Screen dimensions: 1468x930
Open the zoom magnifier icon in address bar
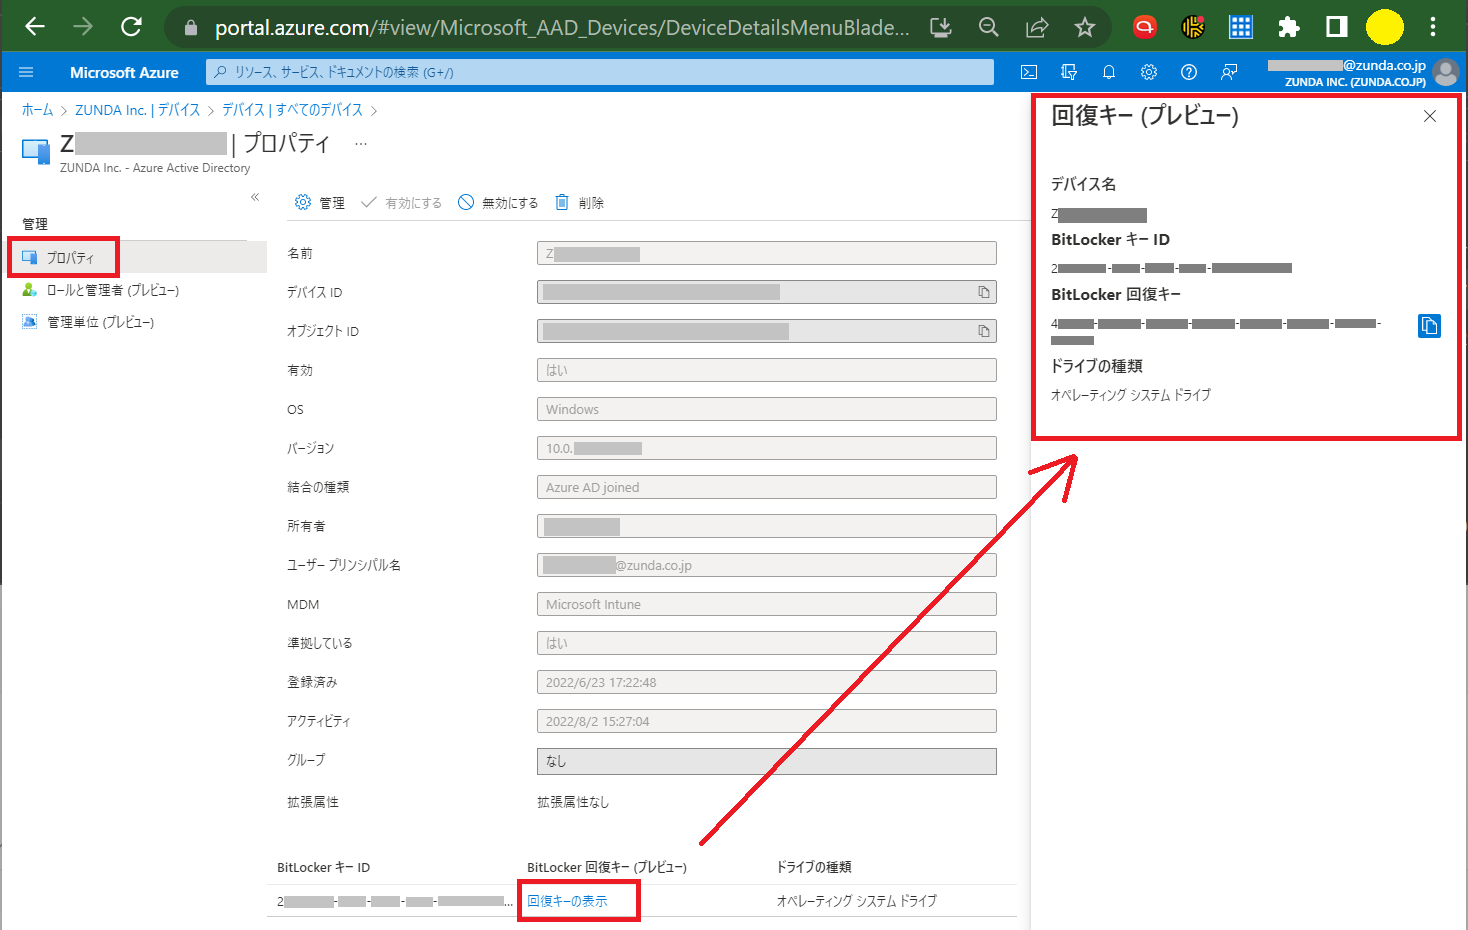pos(989,27)
